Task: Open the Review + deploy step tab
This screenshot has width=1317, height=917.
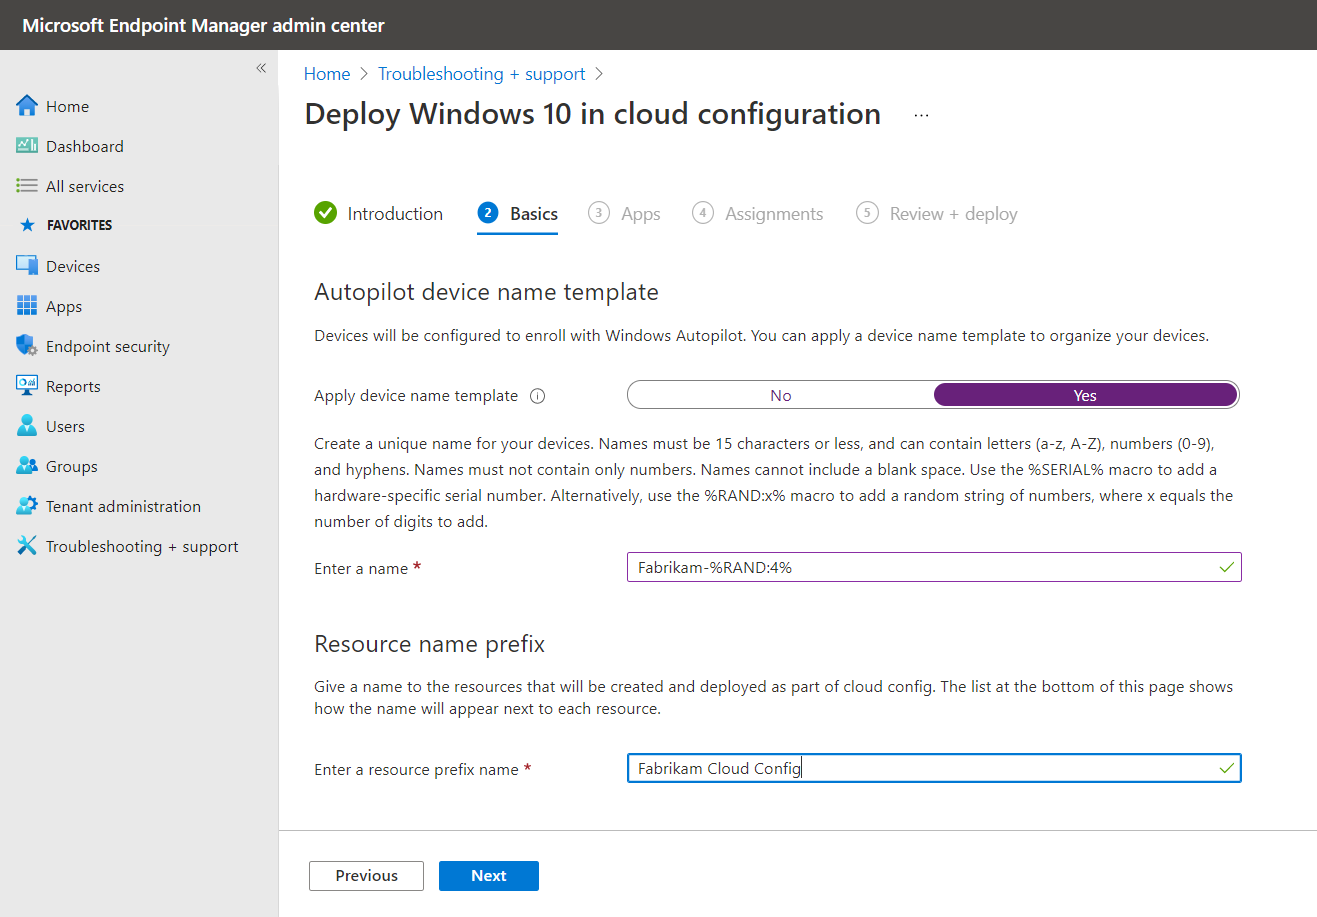Action: coord(937,214)
